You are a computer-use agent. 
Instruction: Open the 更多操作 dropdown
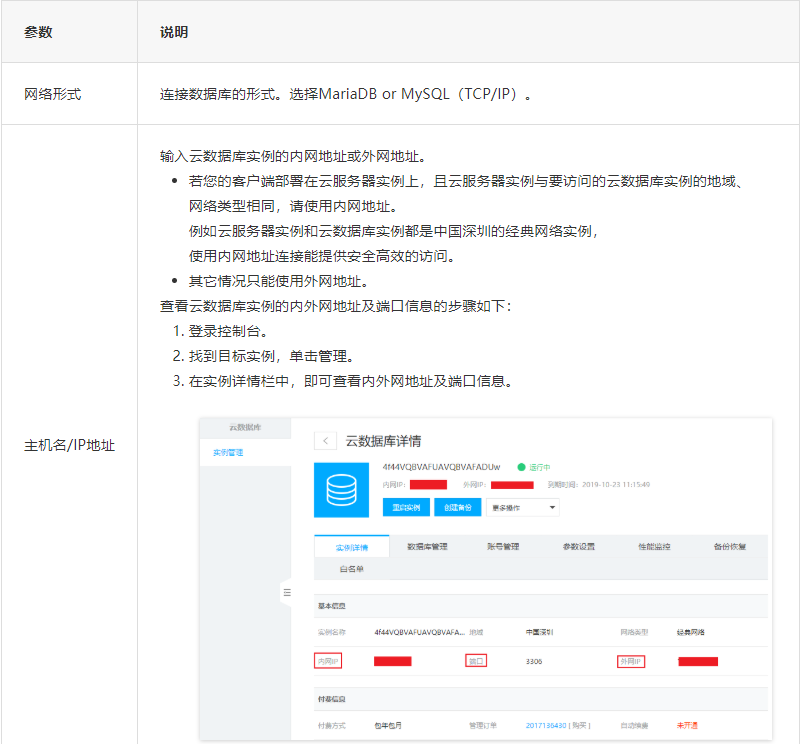click(522, 507)
